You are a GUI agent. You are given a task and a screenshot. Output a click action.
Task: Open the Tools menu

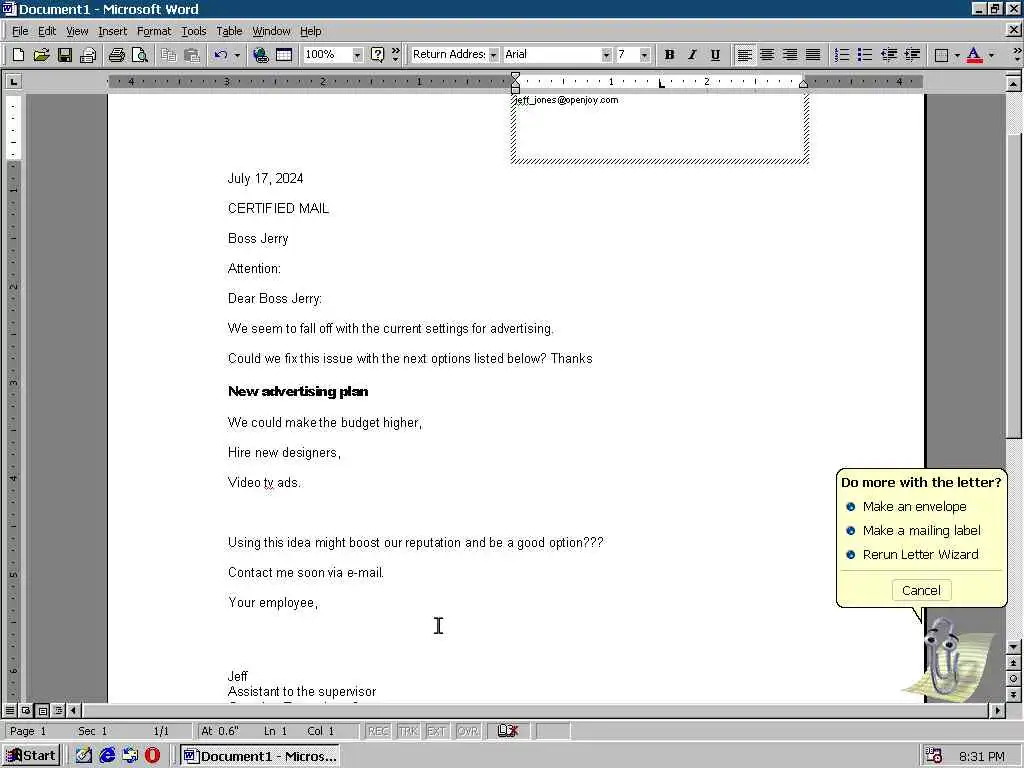(193, 31)
